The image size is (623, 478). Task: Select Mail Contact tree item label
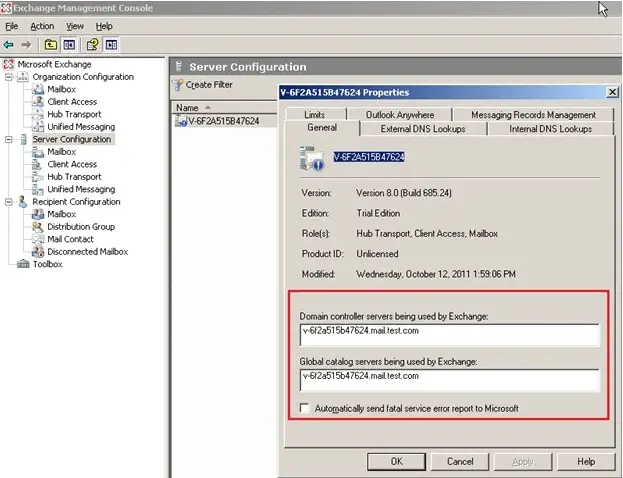[70, 239]
